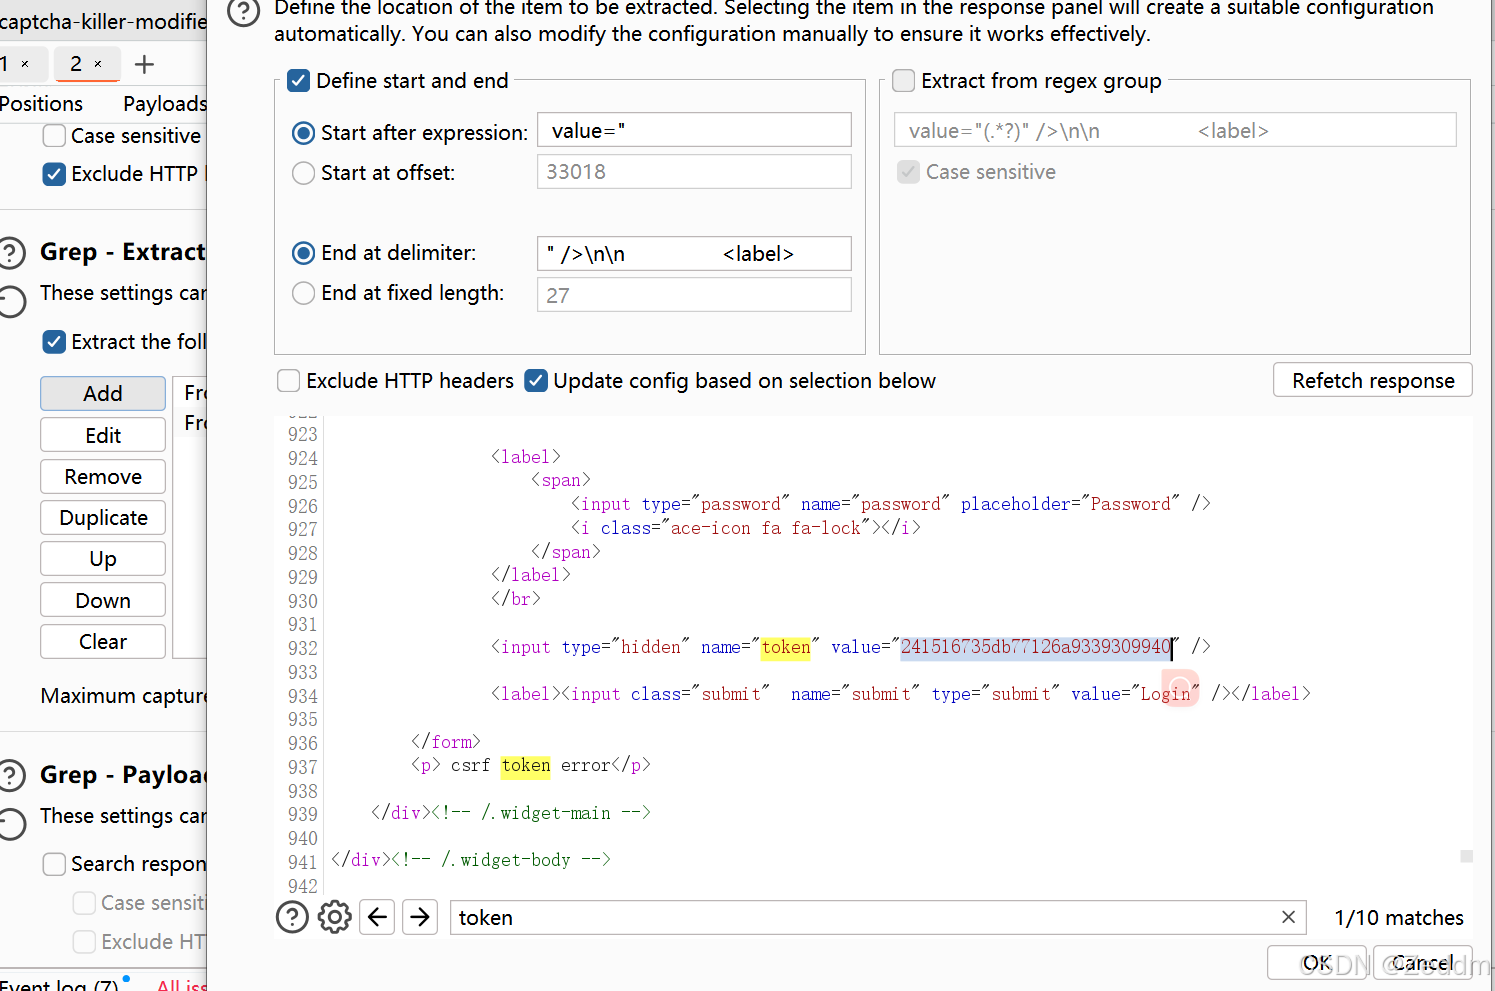Screen dimensions: 1495x991
Task: Enable Search responses checkbox in Grep - Payloads
Action: 54,864
